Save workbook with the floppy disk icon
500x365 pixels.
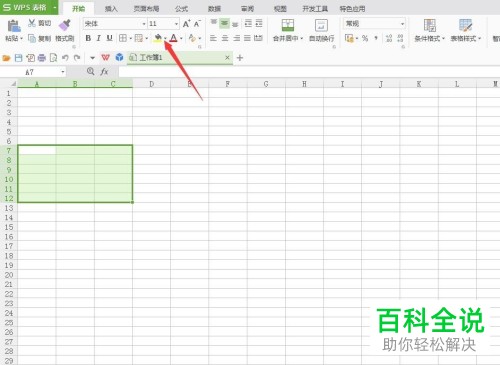19,58
